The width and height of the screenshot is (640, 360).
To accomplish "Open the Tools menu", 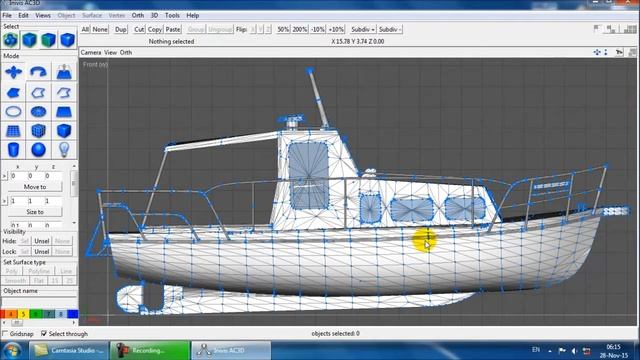I will (172, 16).
